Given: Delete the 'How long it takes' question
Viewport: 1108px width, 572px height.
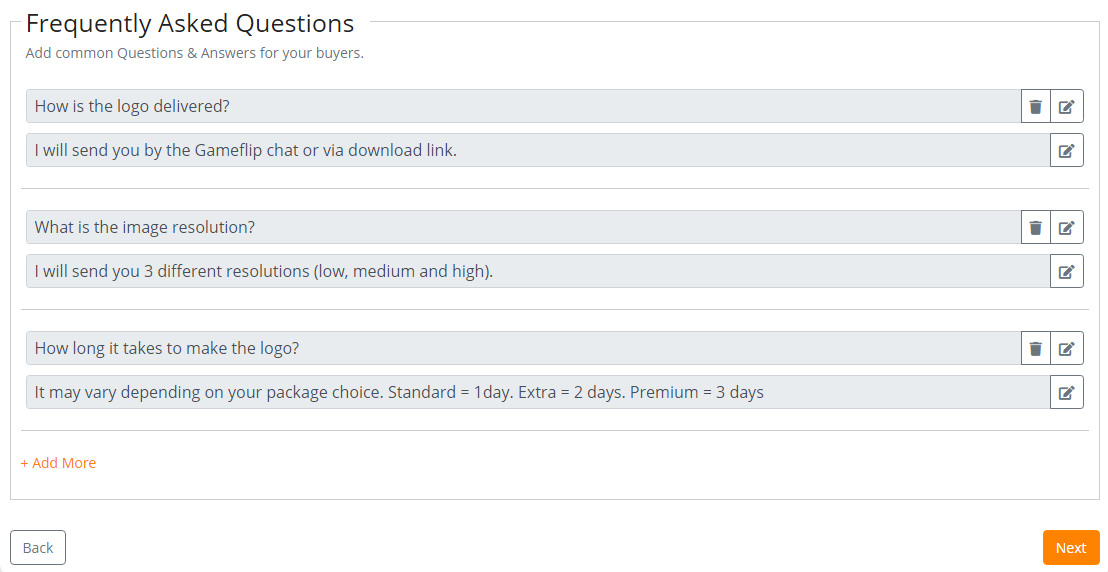Looking at the screenshot, I should click(x=1036, y=348).
